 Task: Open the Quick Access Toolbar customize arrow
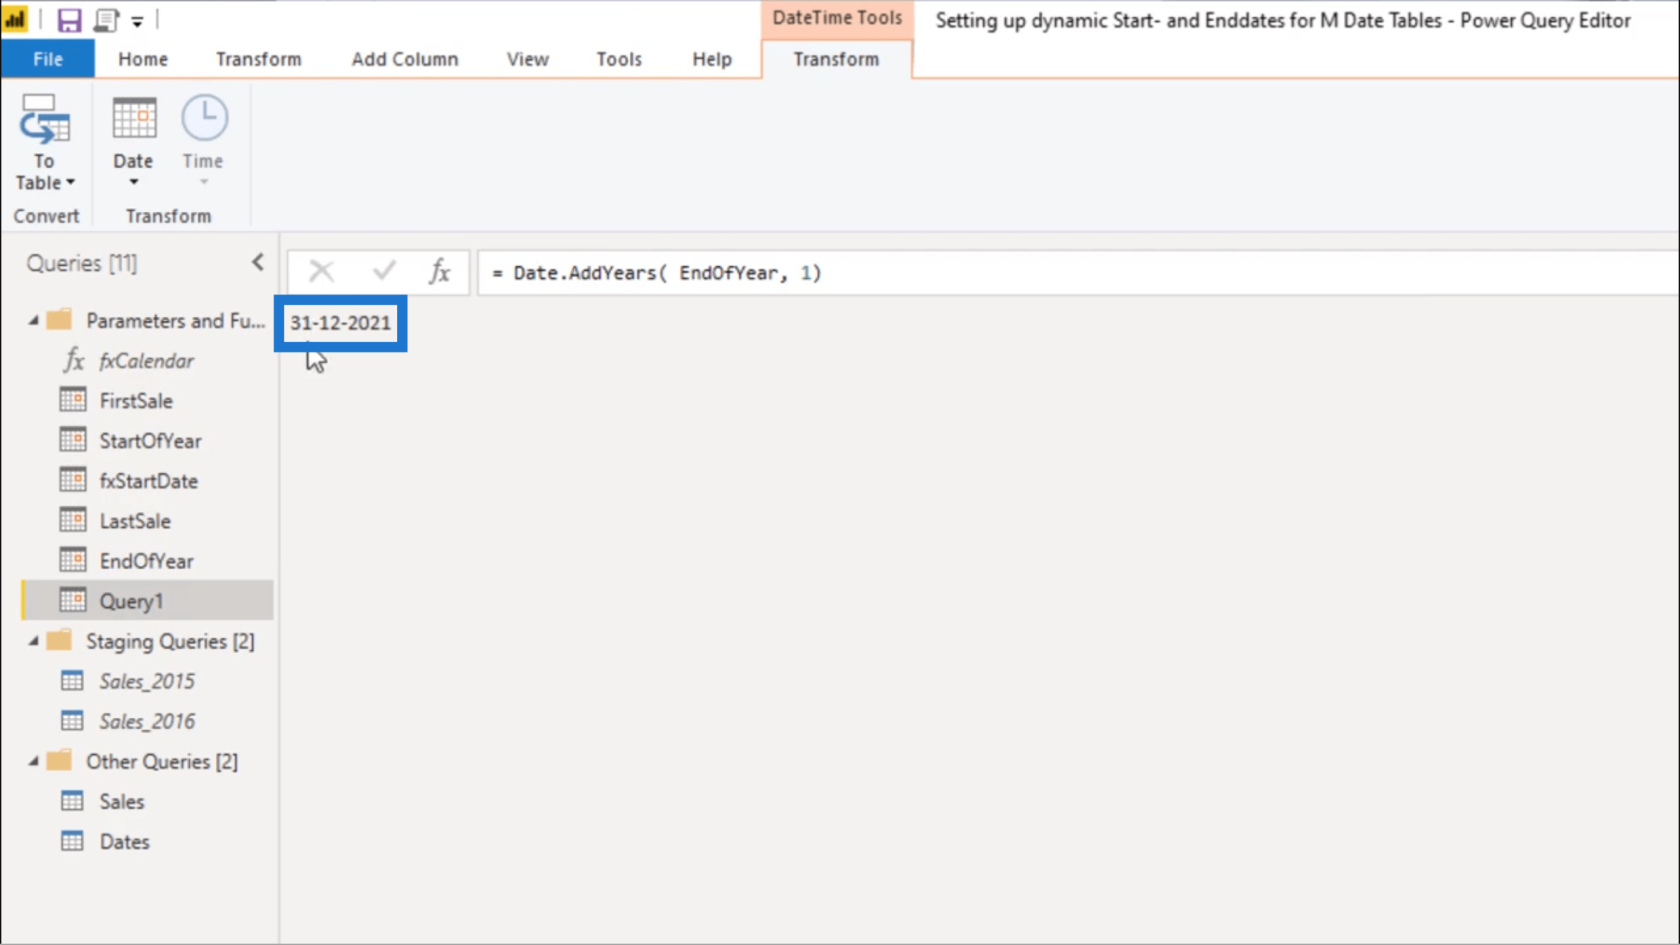137,21
